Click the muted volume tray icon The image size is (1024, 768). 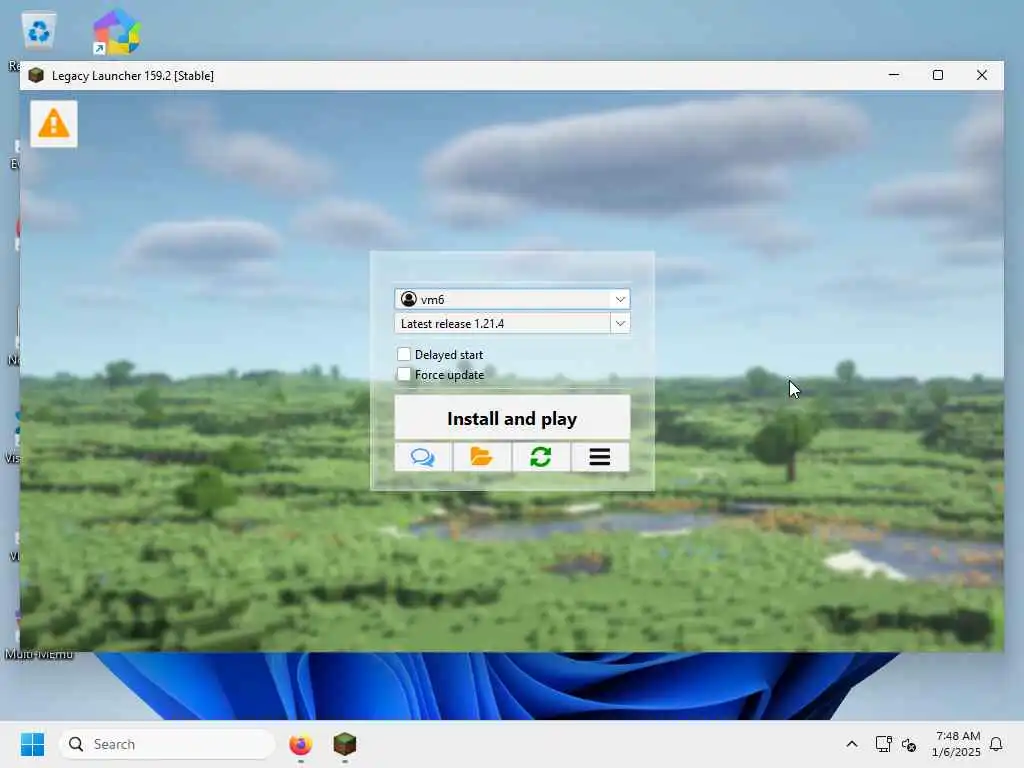pos(908,744)
